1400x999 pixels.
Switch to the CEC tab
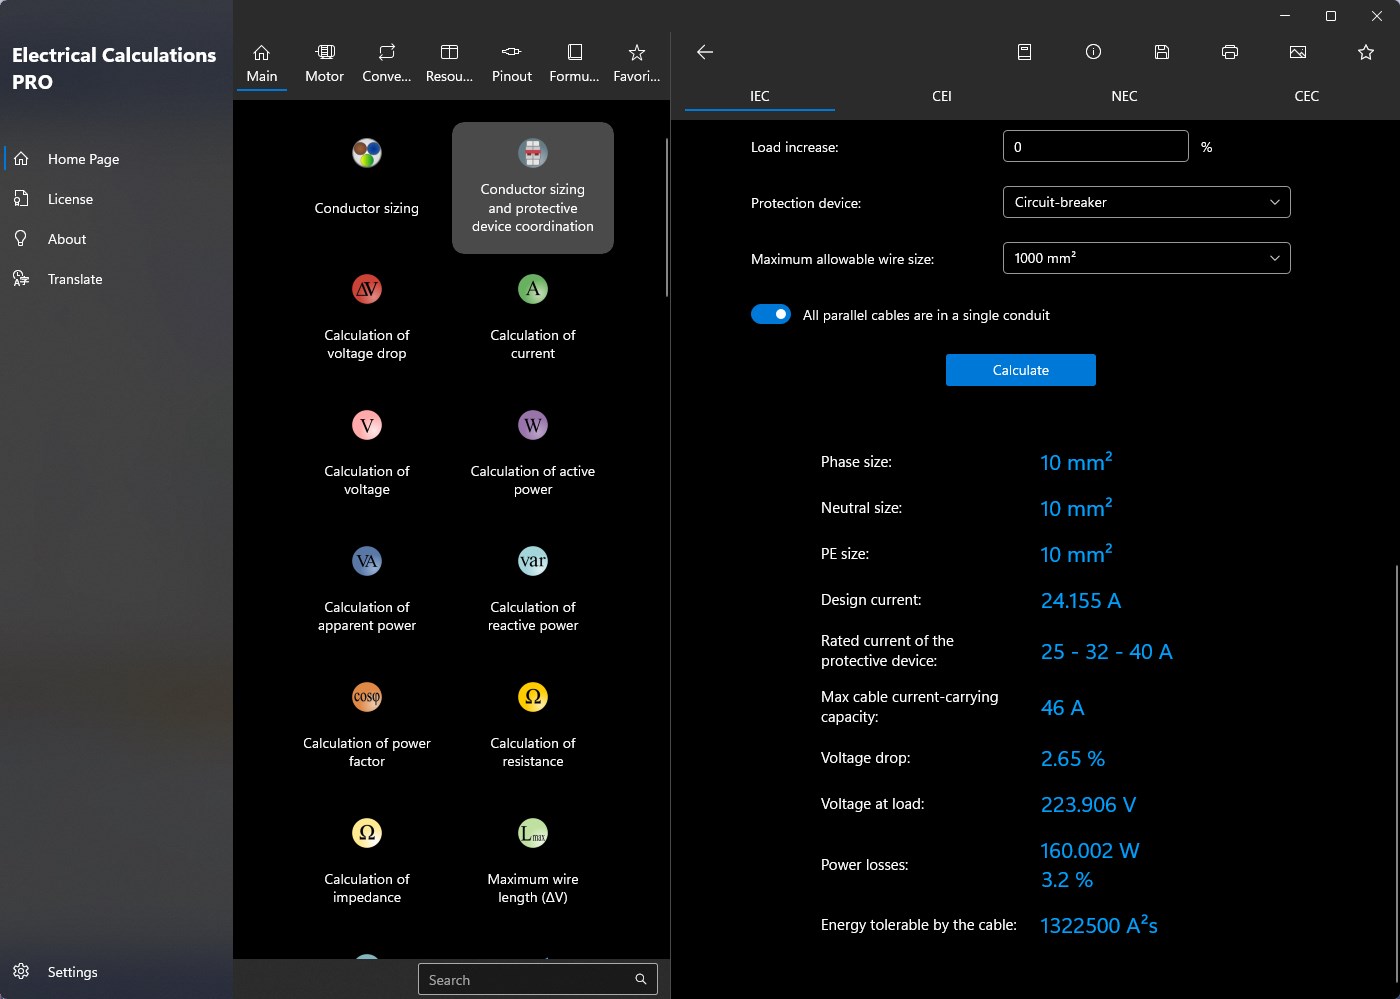(x=1307, y=96)
